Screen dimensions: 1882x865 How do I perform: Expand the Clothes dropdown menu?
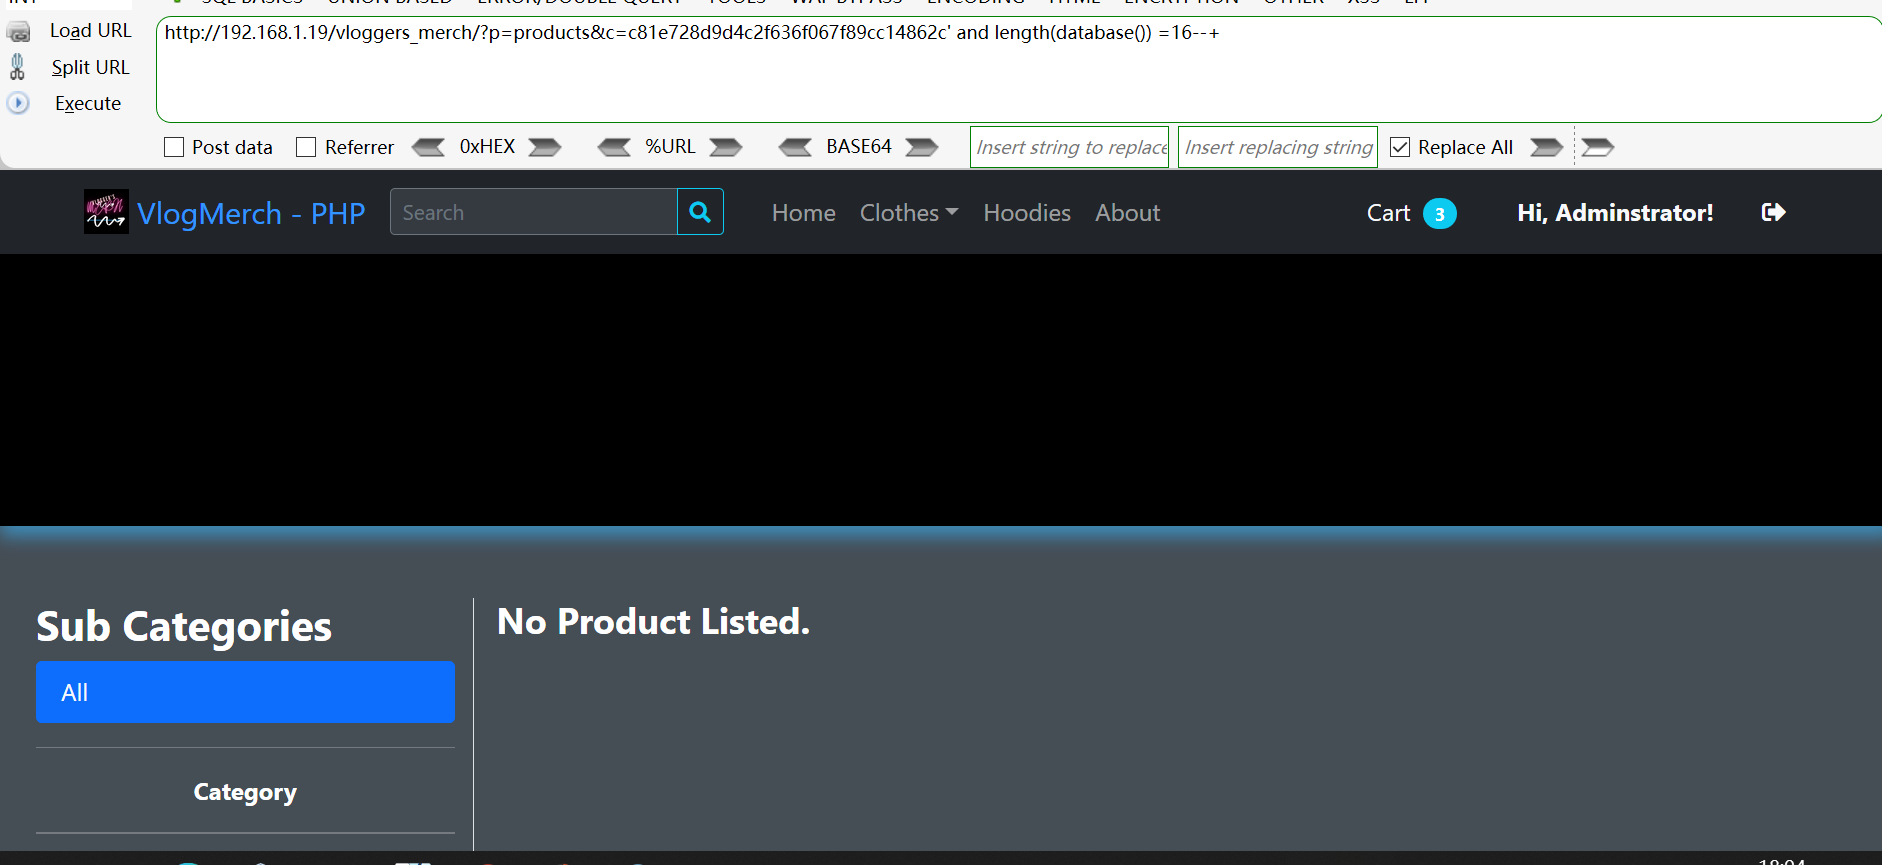coord(909,213)
